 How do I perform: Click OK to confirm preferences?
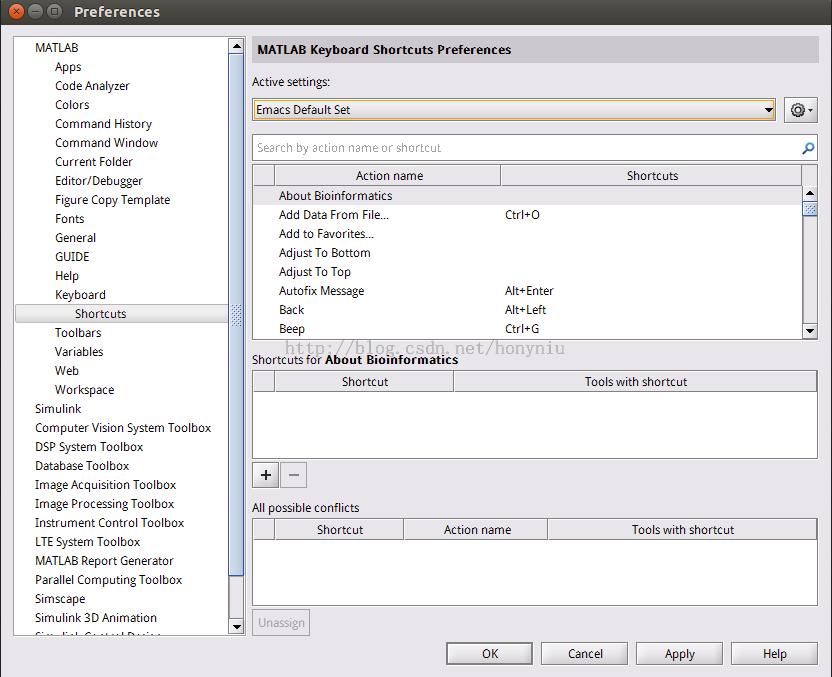[x=489, y=654]
